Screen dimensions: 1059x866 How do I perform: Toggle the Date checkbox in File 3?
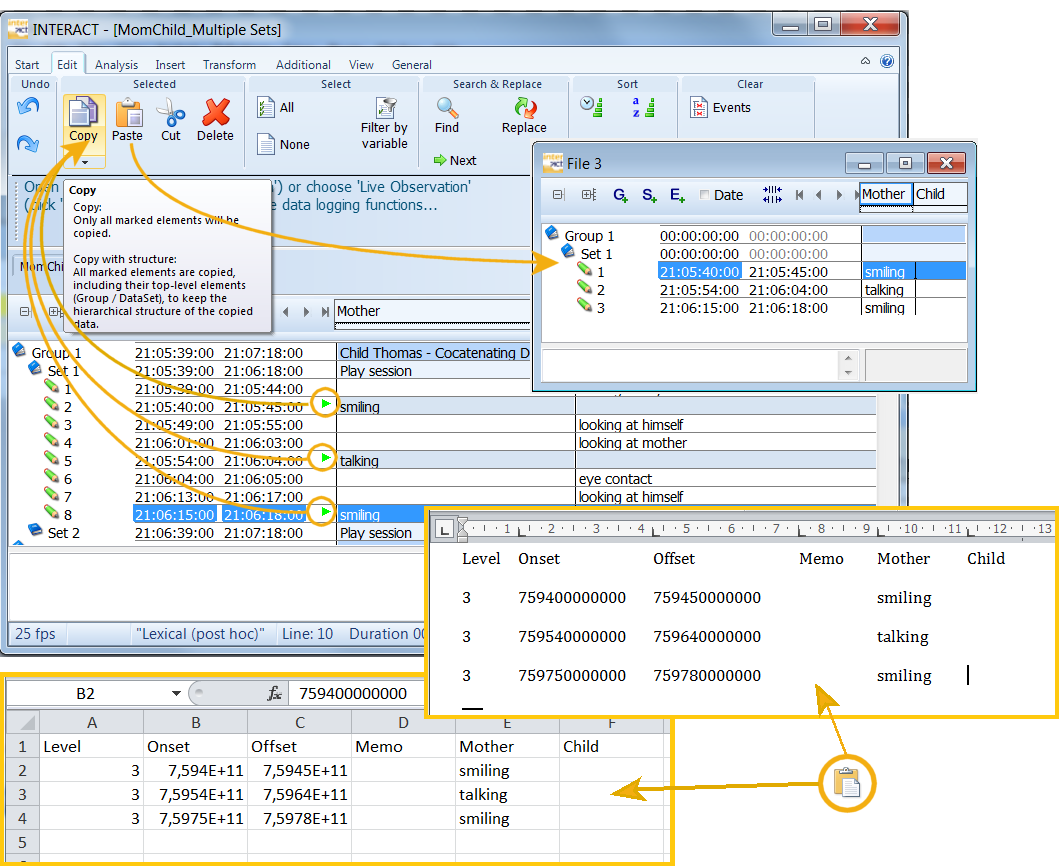click(705, 195)
